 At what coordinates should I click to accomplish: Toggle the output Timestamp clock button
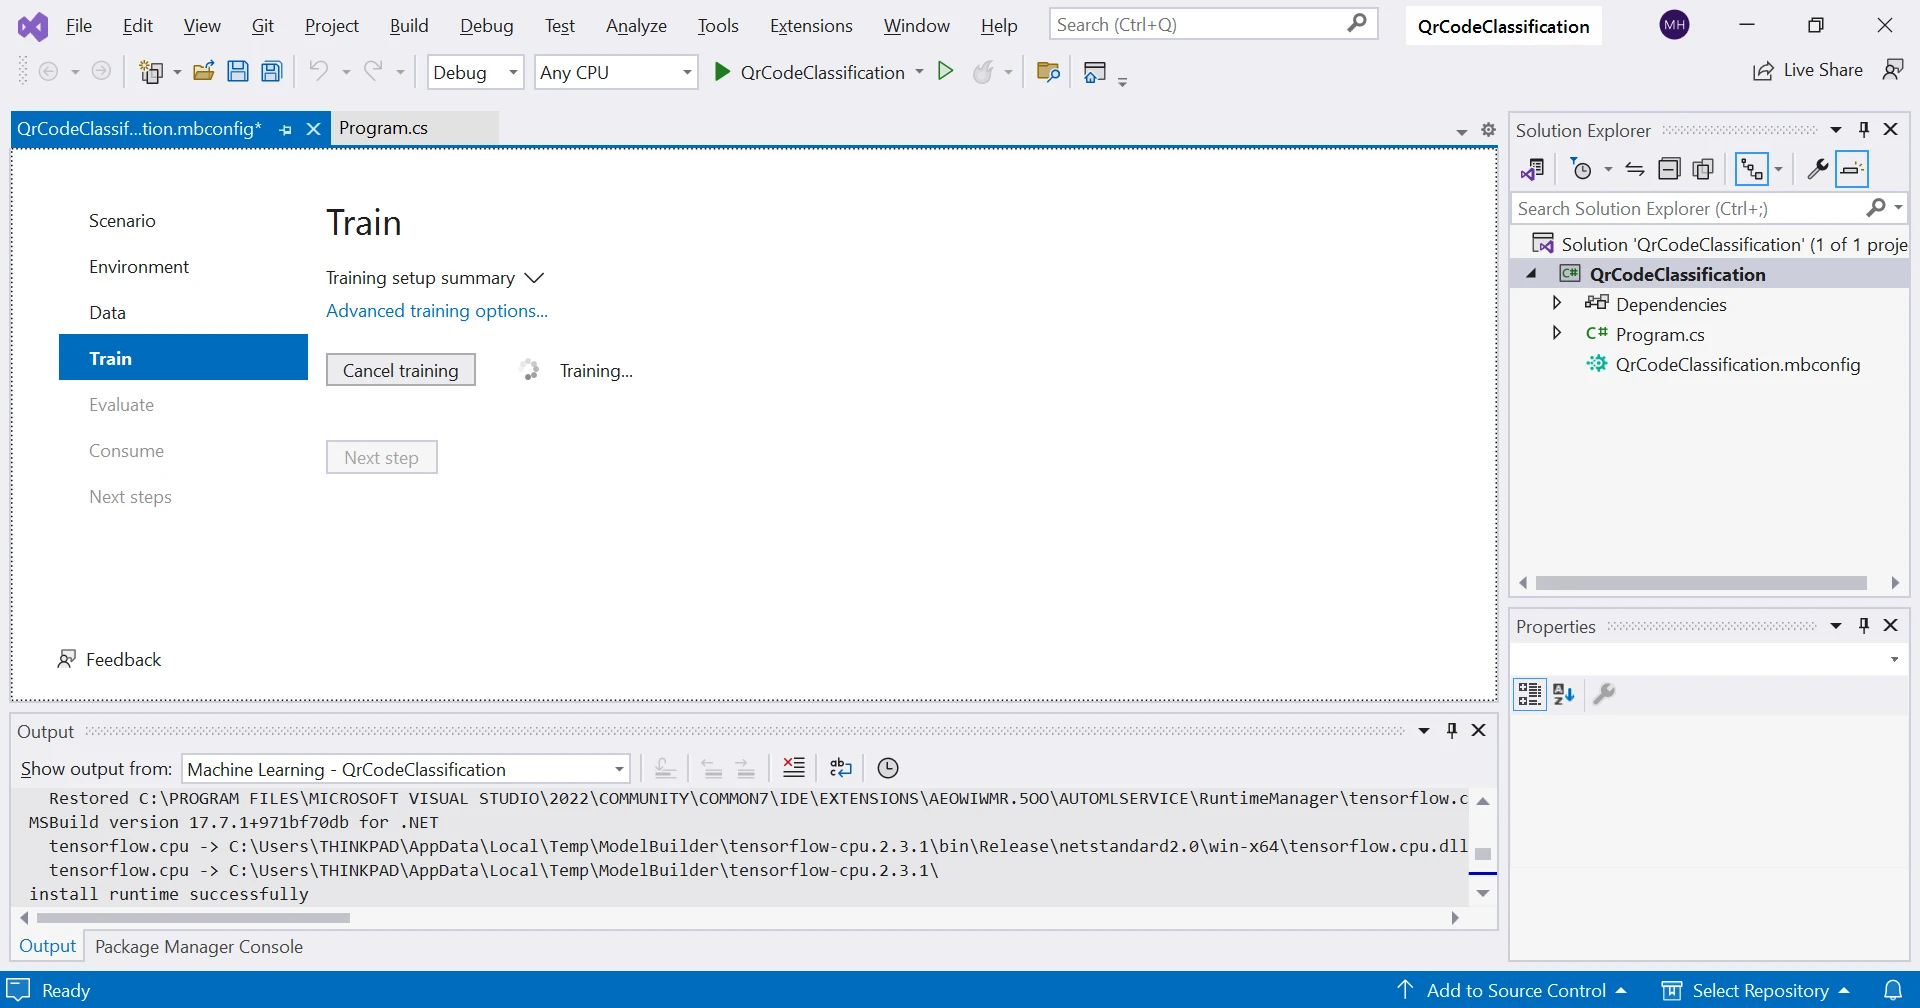888,768
